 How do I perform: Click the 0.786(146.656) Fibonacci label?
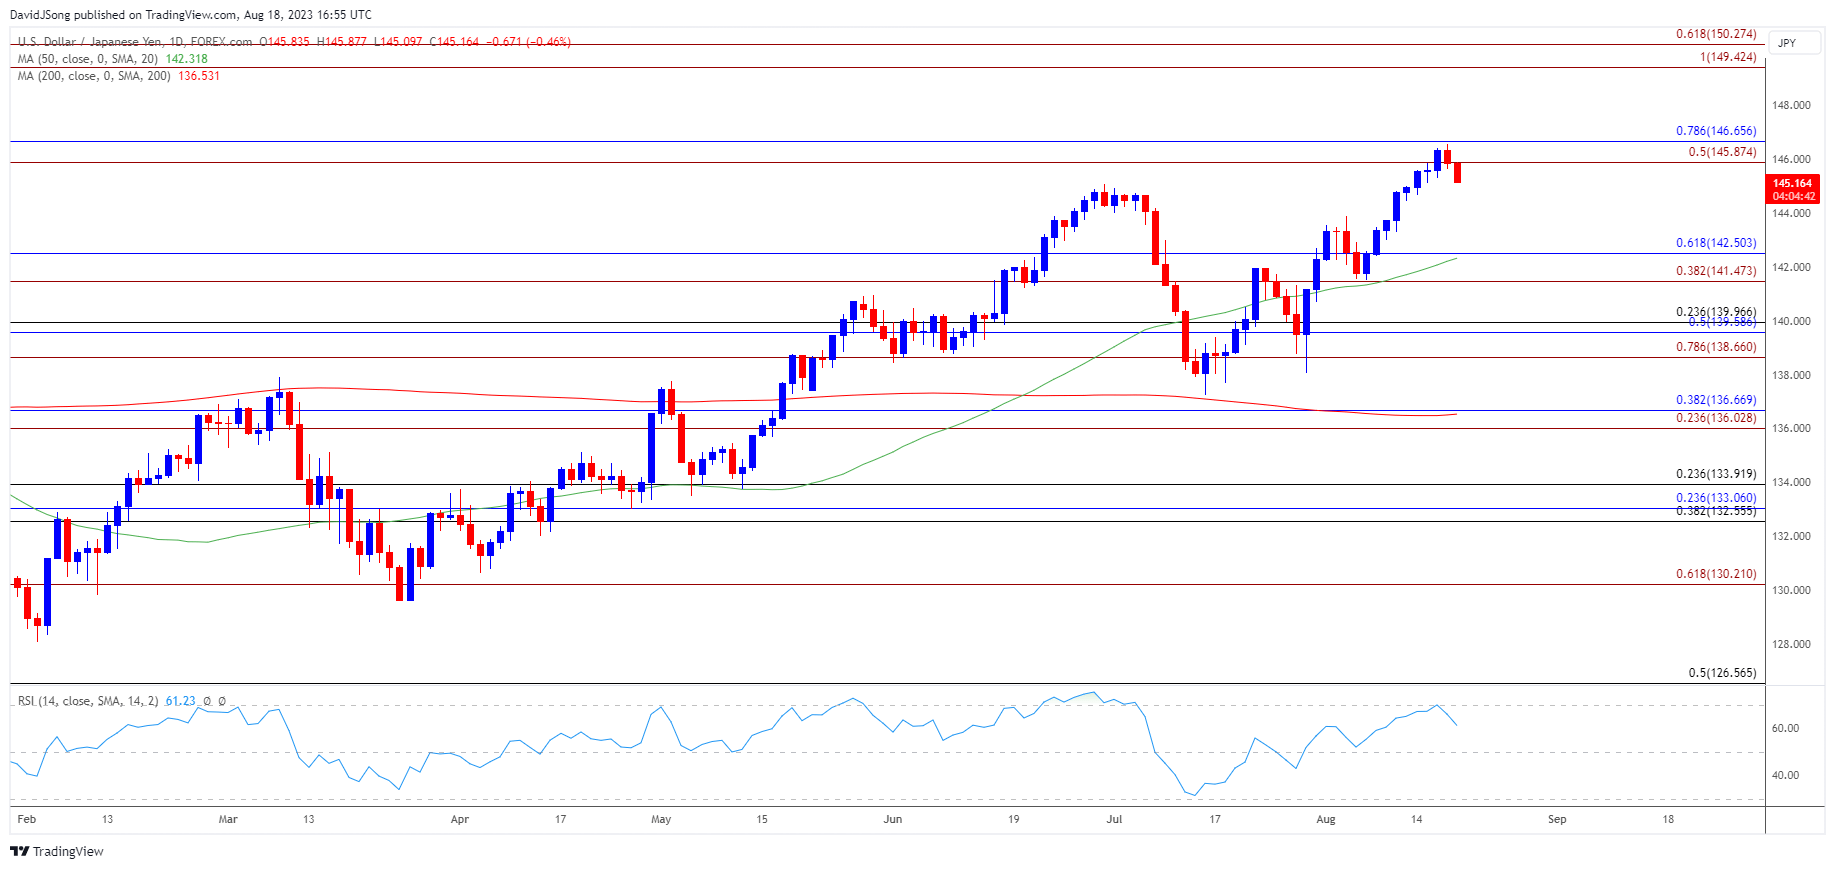click(1716, 131)
